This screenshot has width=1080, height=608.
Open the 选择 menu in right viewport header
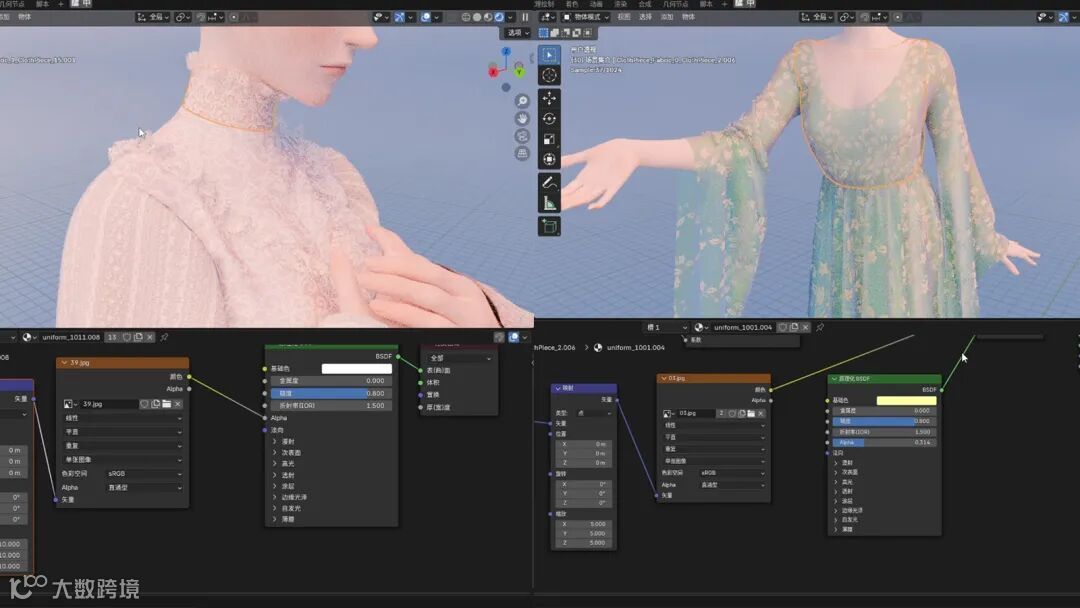coord(645,17)
